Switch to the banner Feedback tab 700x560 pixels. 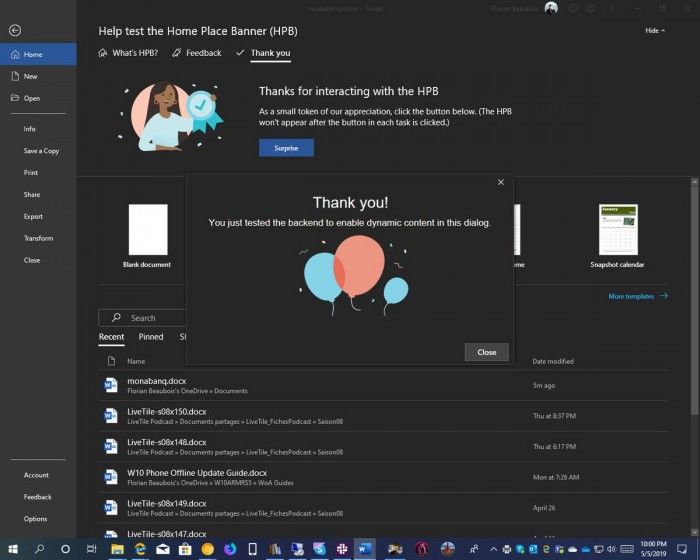click(x=197, y=53)
